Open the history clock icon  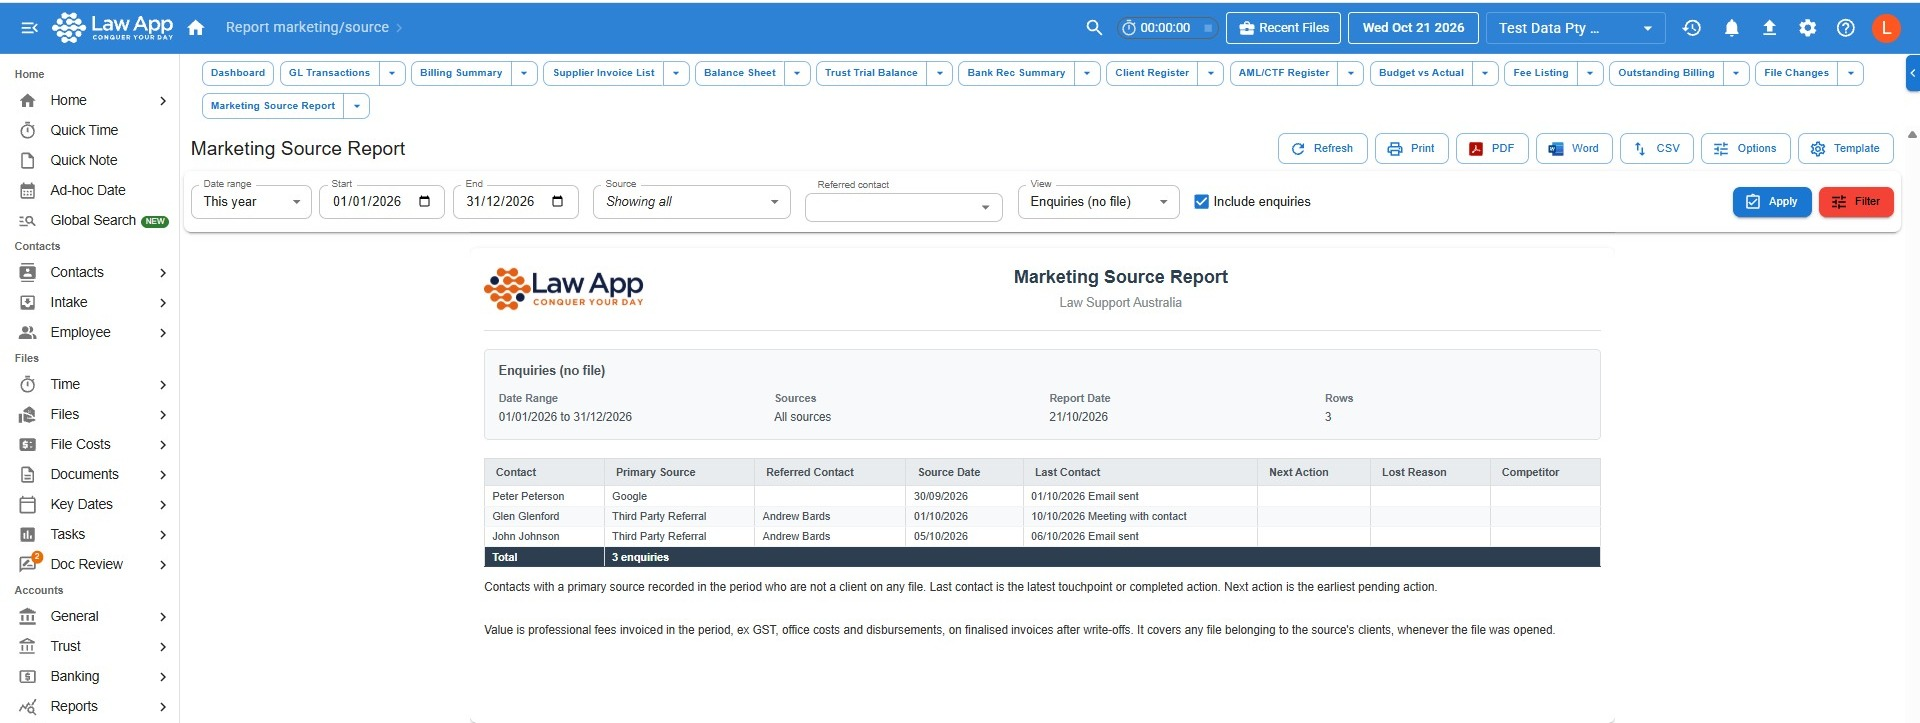pyautogui.click(x=1692, y=28)
